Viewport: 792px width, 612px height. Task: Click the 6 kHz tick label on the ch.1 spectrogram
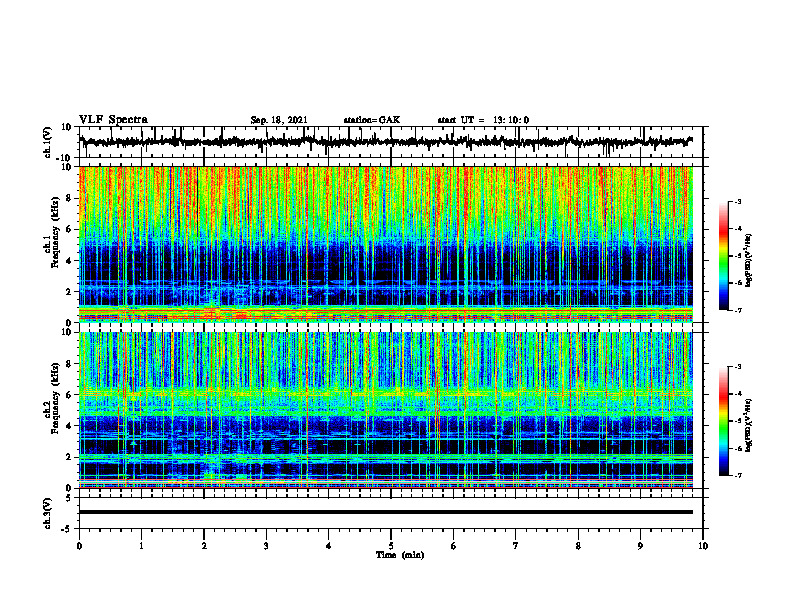tap(70, 230)
